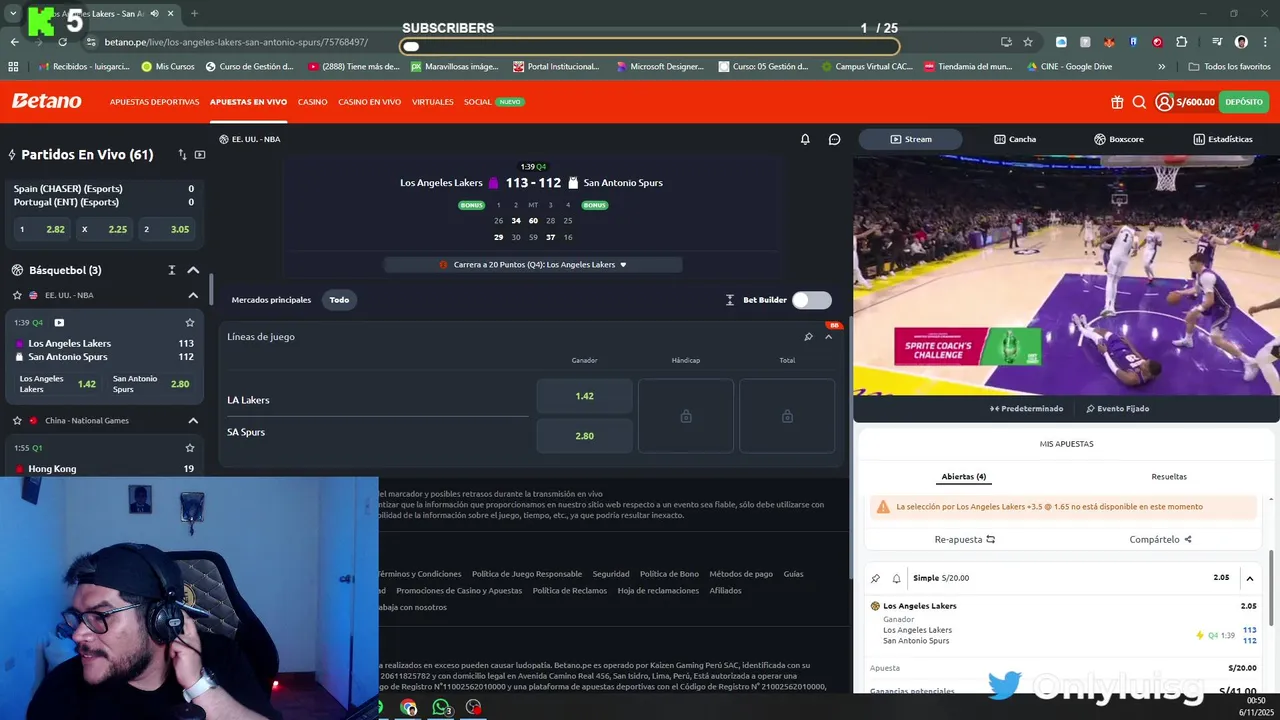The height and width of the screenshot is (720, 1280).
Task: Collapse the Básquetbol (3) section
Action: (193, 270)
